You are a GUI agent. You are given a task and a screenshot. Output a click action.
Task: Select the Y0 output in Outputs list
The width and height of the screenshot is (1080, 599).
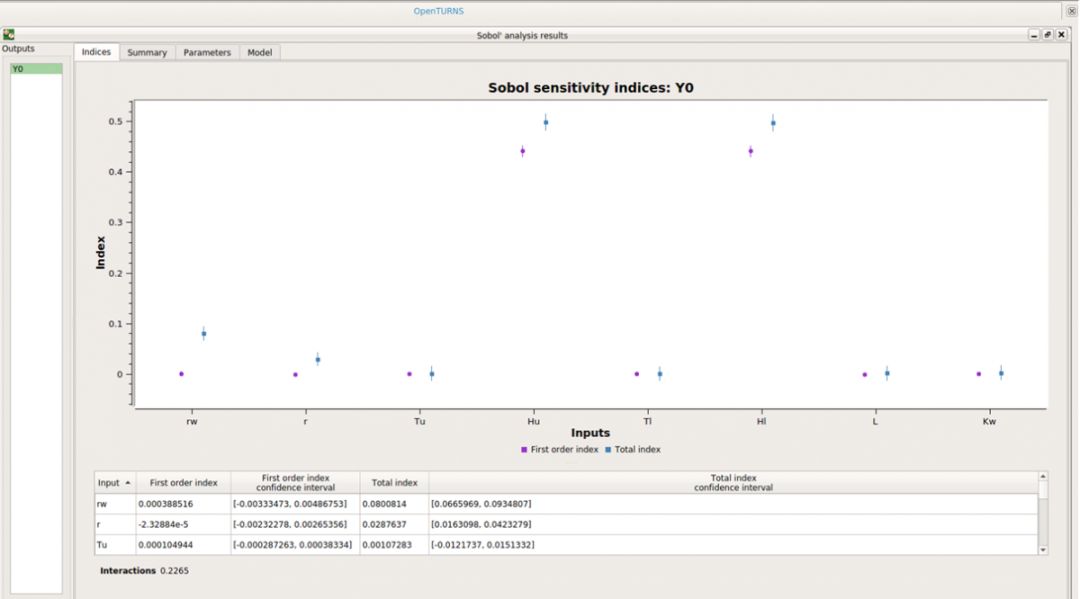click(x=36, y=69)
